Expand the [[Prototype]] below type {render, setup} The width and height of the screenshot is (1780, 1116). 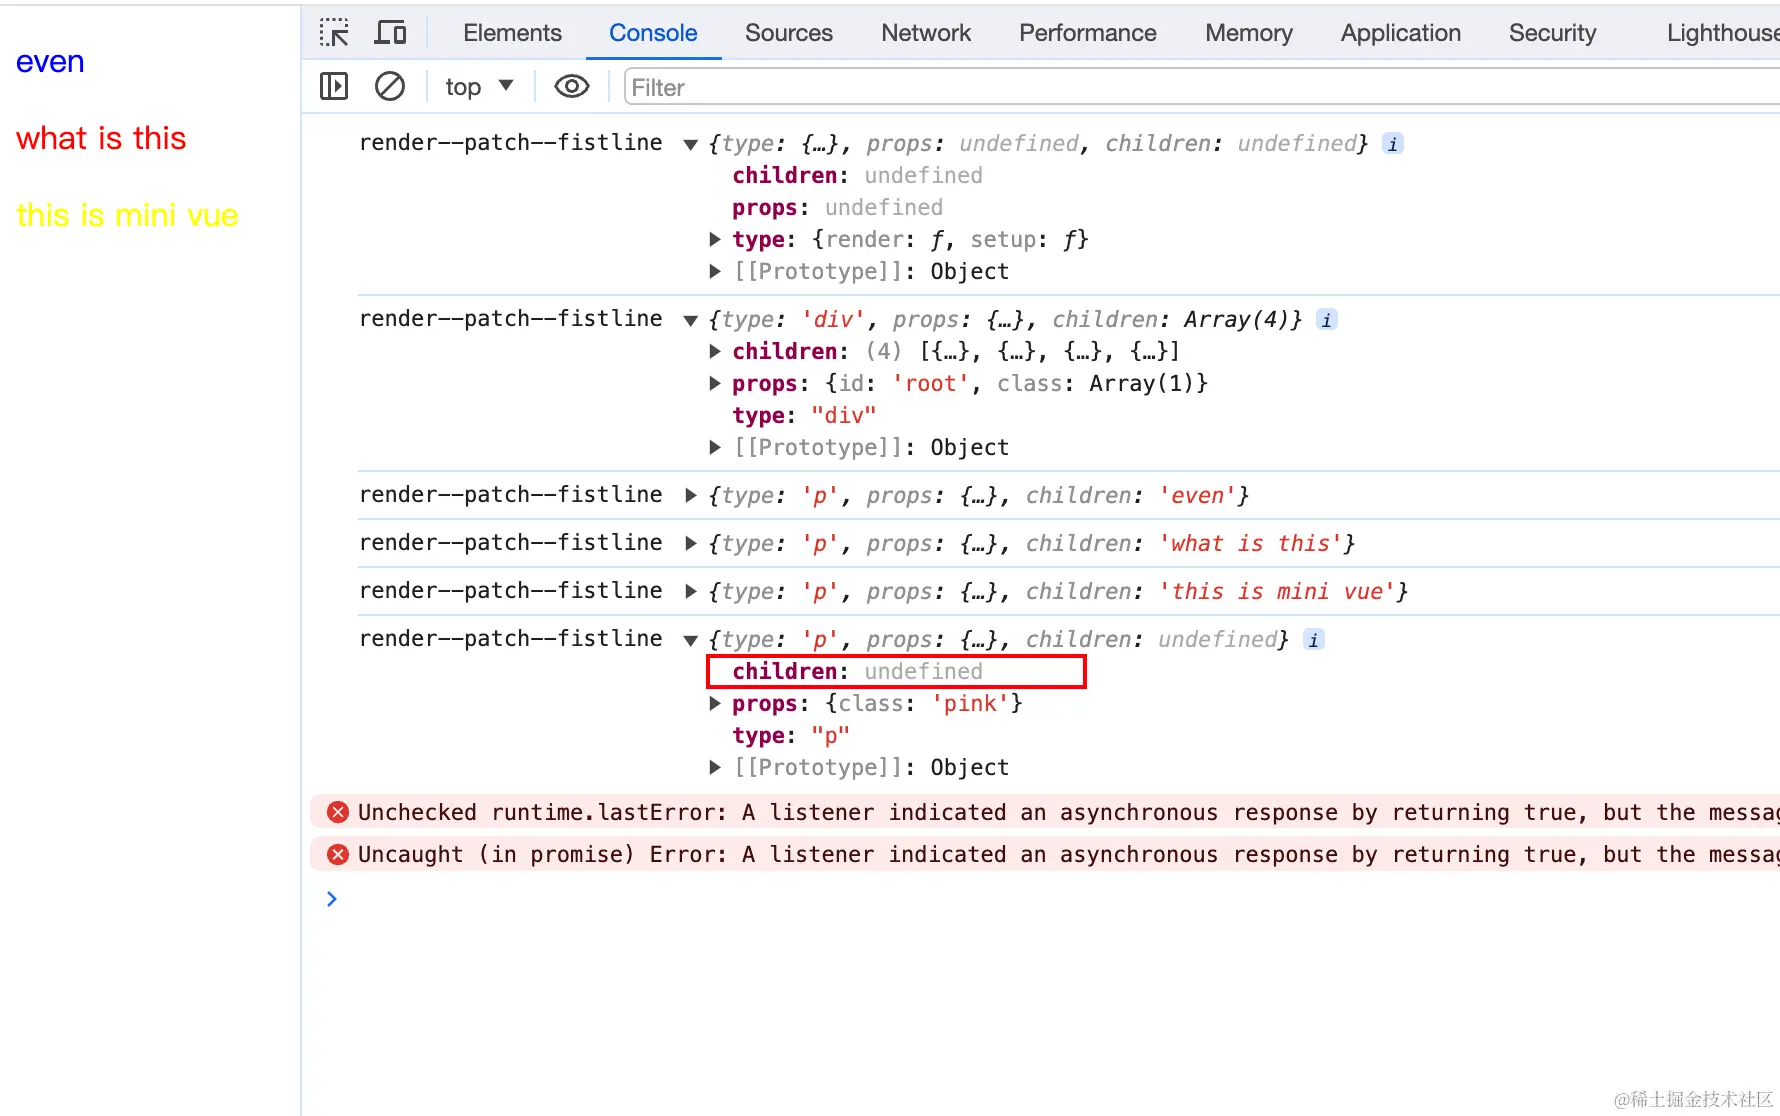[715, 271]
